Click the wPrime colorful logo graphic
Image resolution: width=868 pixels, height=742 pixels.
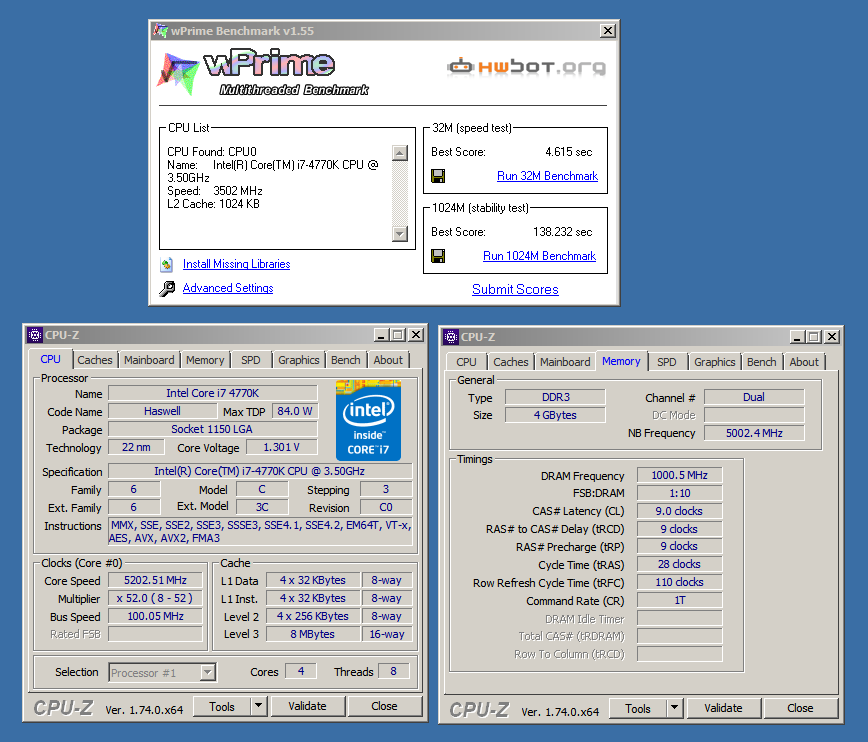pos(178,73)
